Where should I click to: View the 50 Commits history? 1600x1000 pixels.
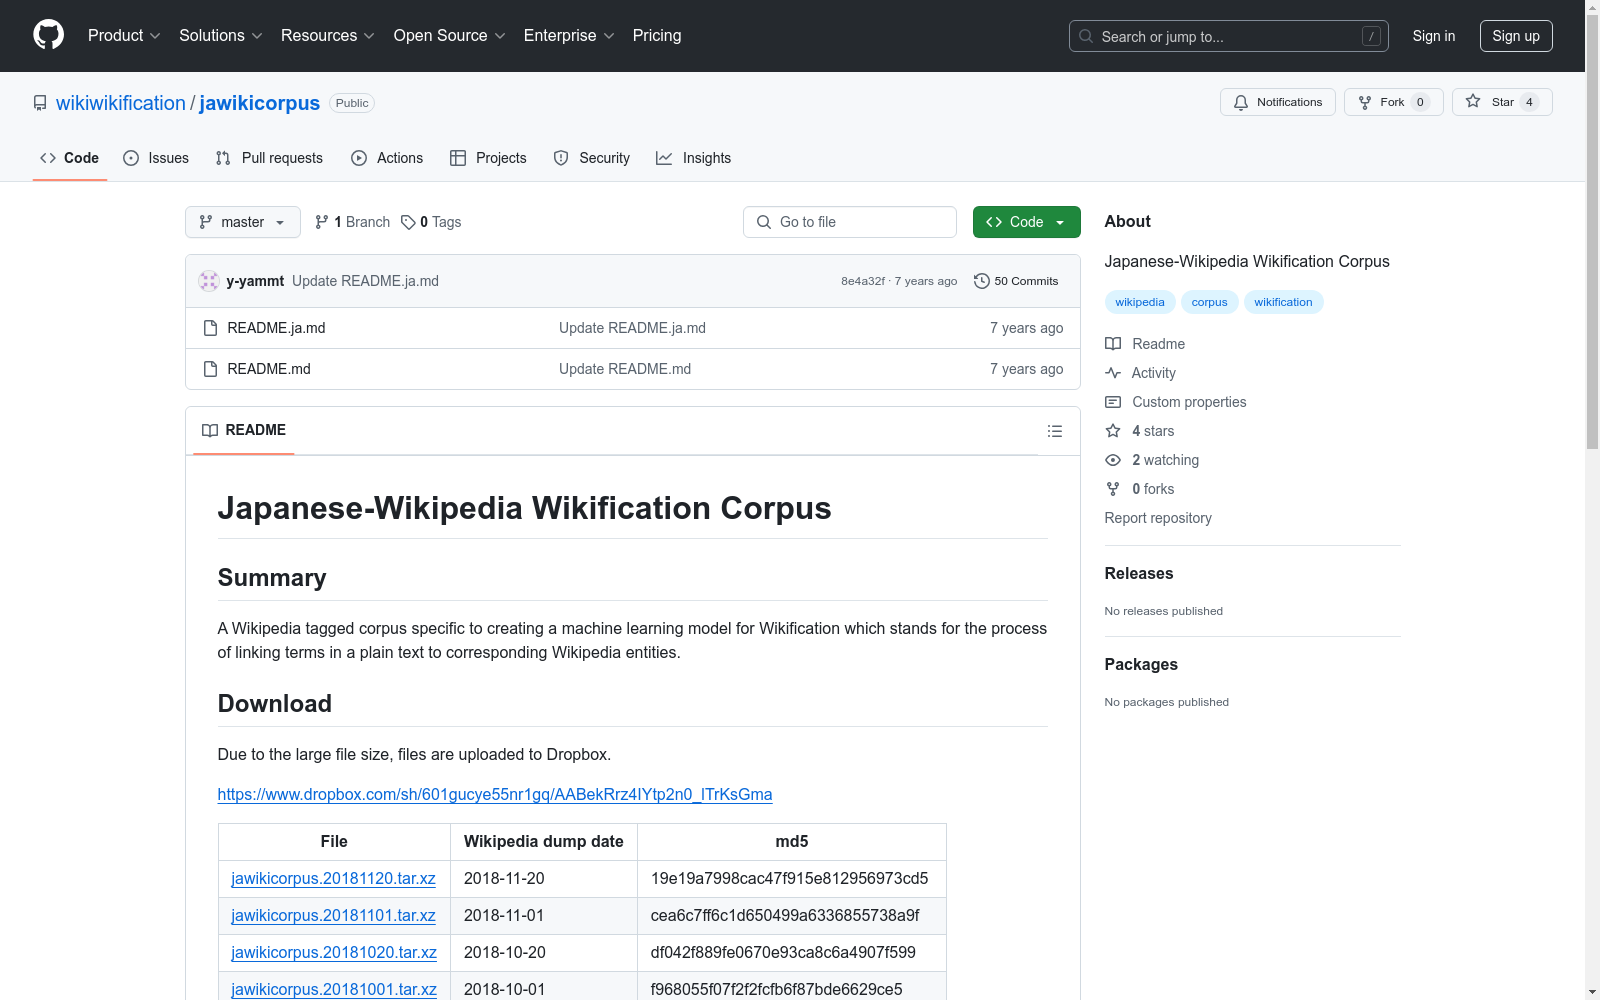pos(1016,281)
